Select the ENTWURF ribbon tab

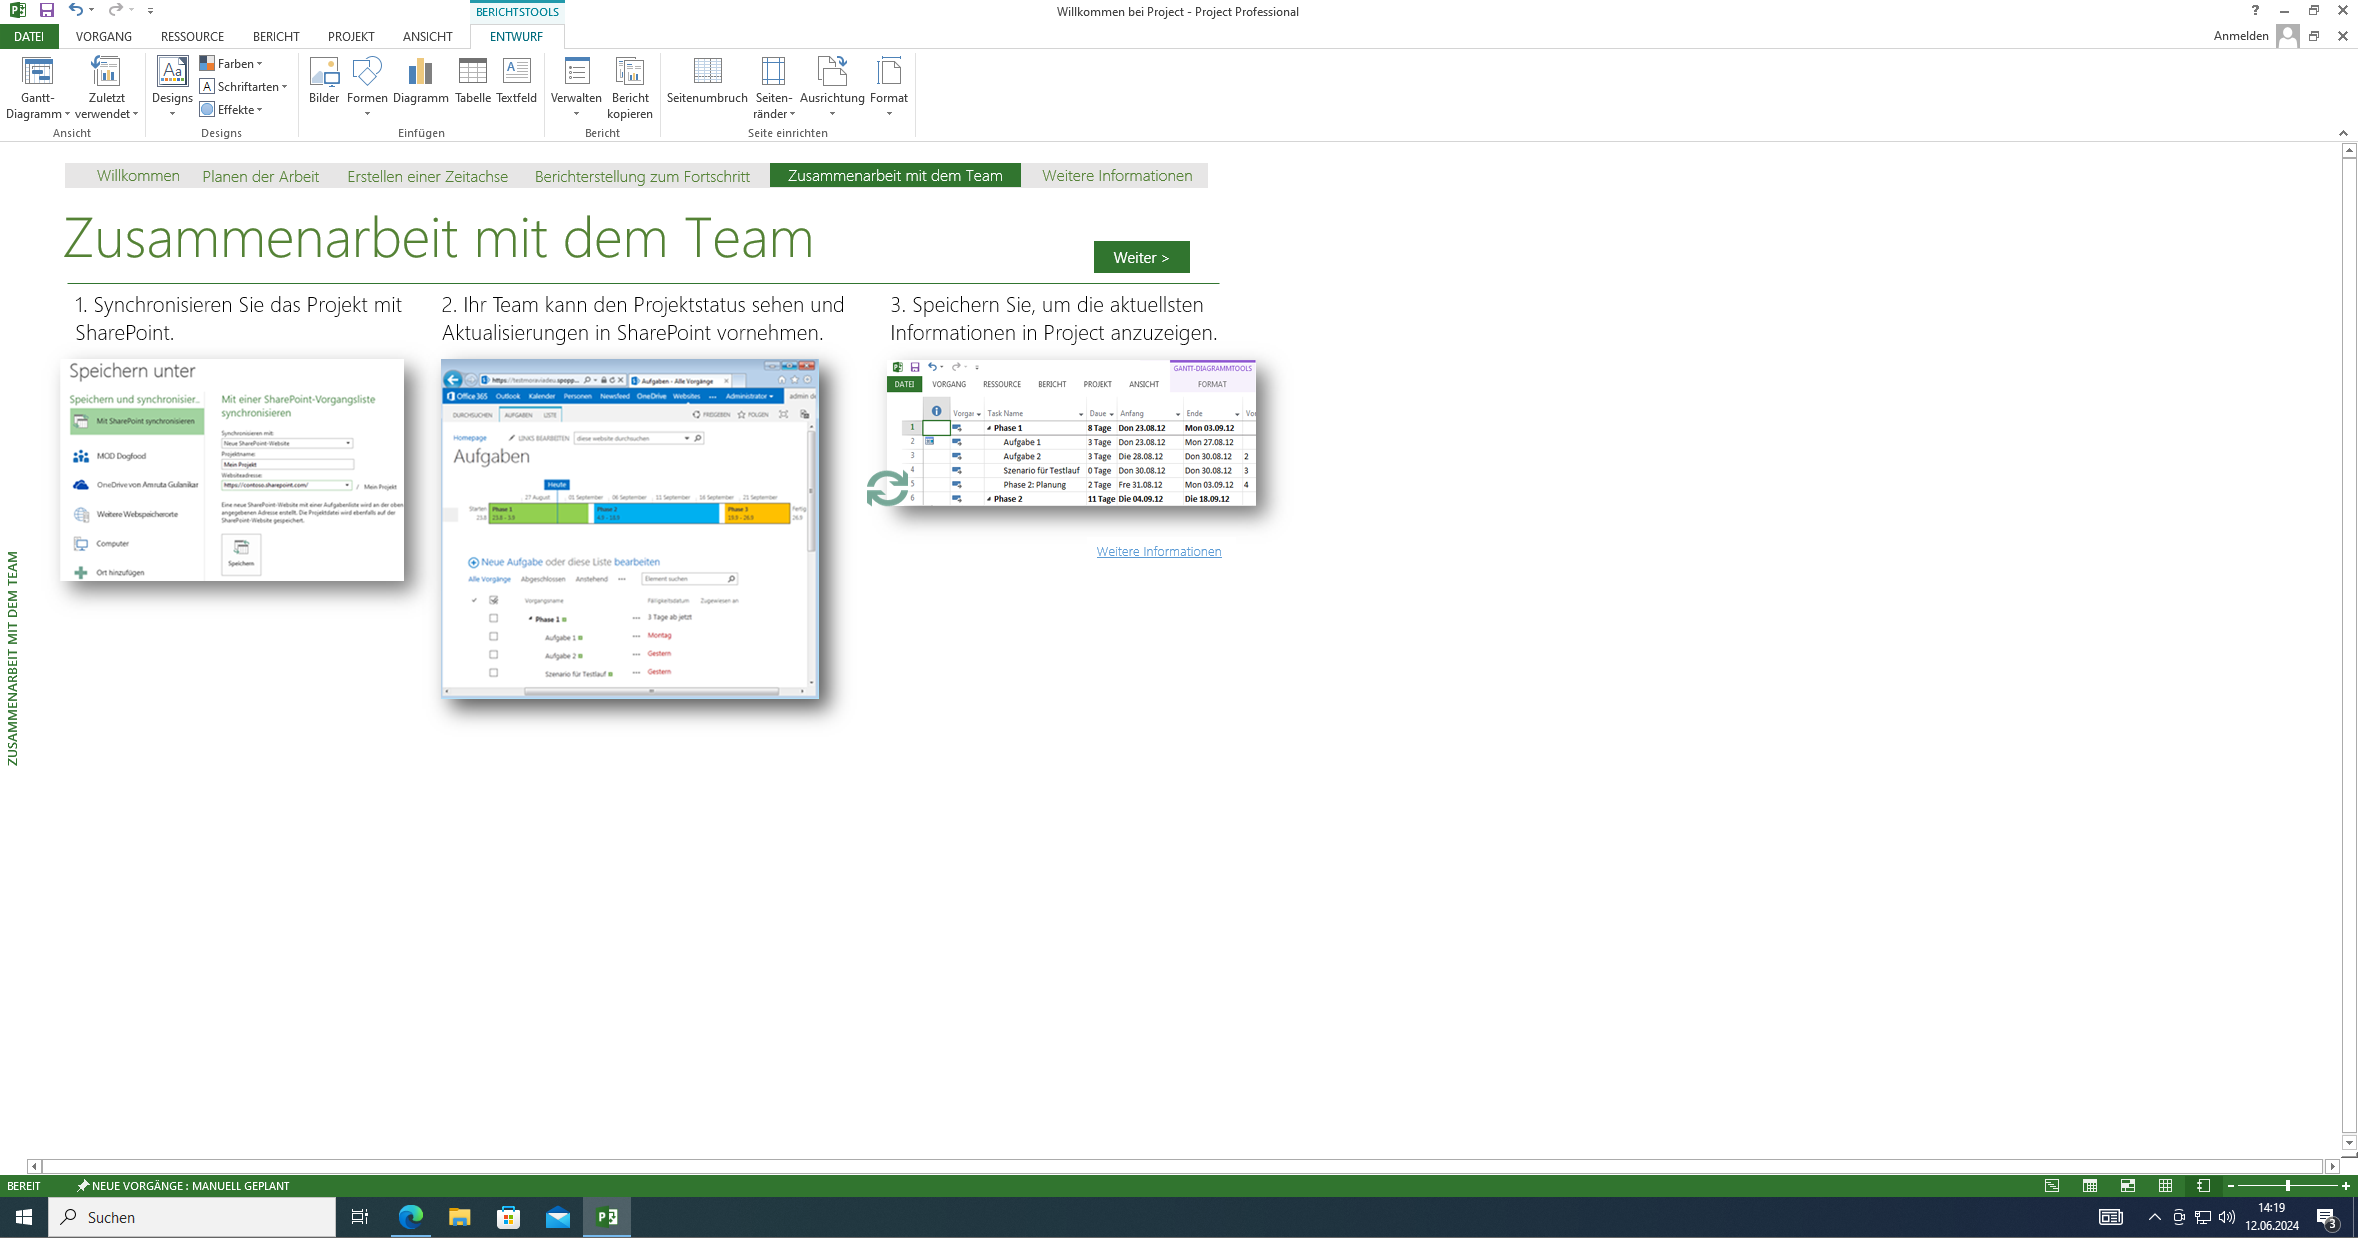pos(516,36)
